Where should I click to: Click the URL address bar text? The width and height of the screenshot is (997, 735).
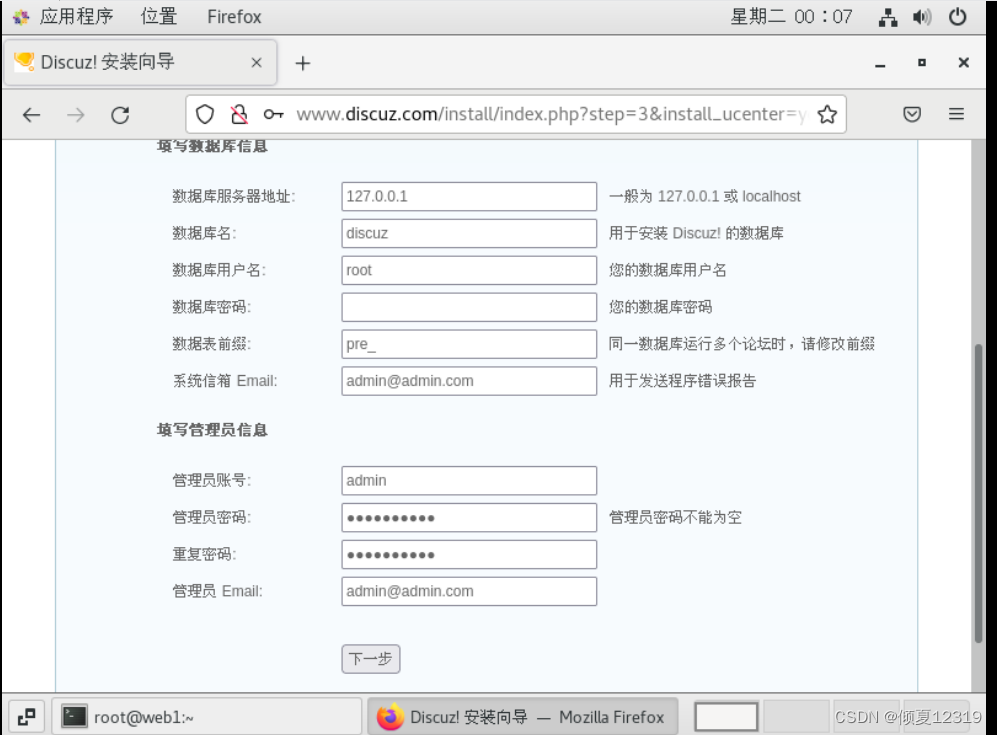[551, 114]
